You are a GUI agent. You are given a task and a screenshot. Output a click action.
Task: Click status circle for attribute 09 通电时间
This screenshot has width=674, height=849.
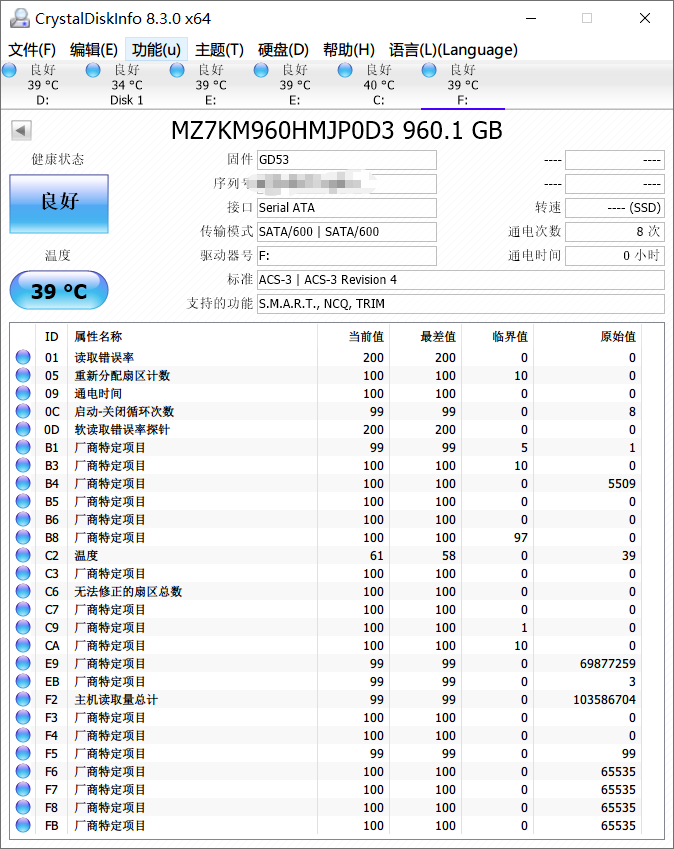click(x=23, y=393)
